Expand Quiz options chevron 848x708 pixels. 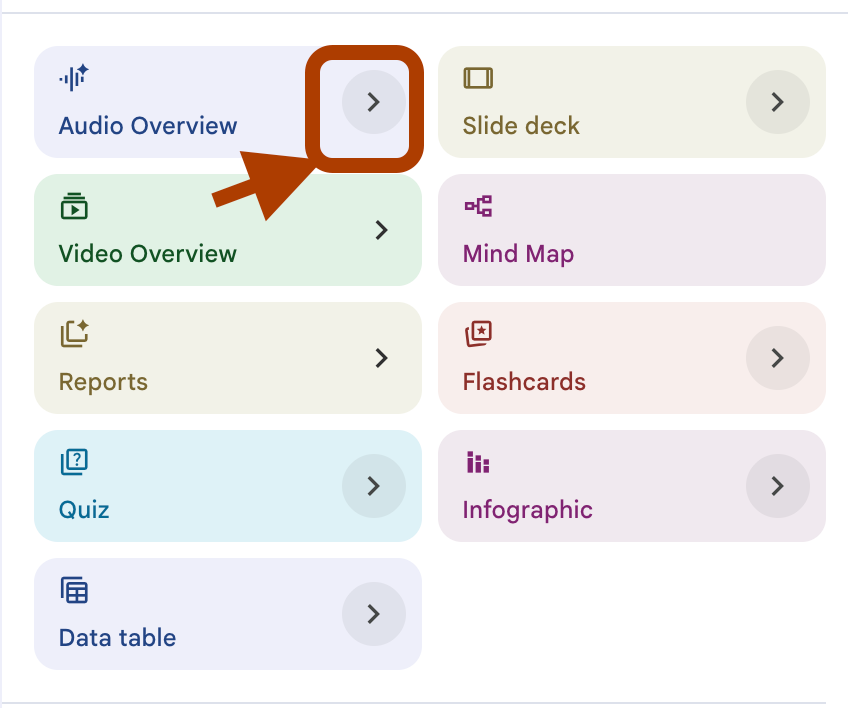(374, 486)
